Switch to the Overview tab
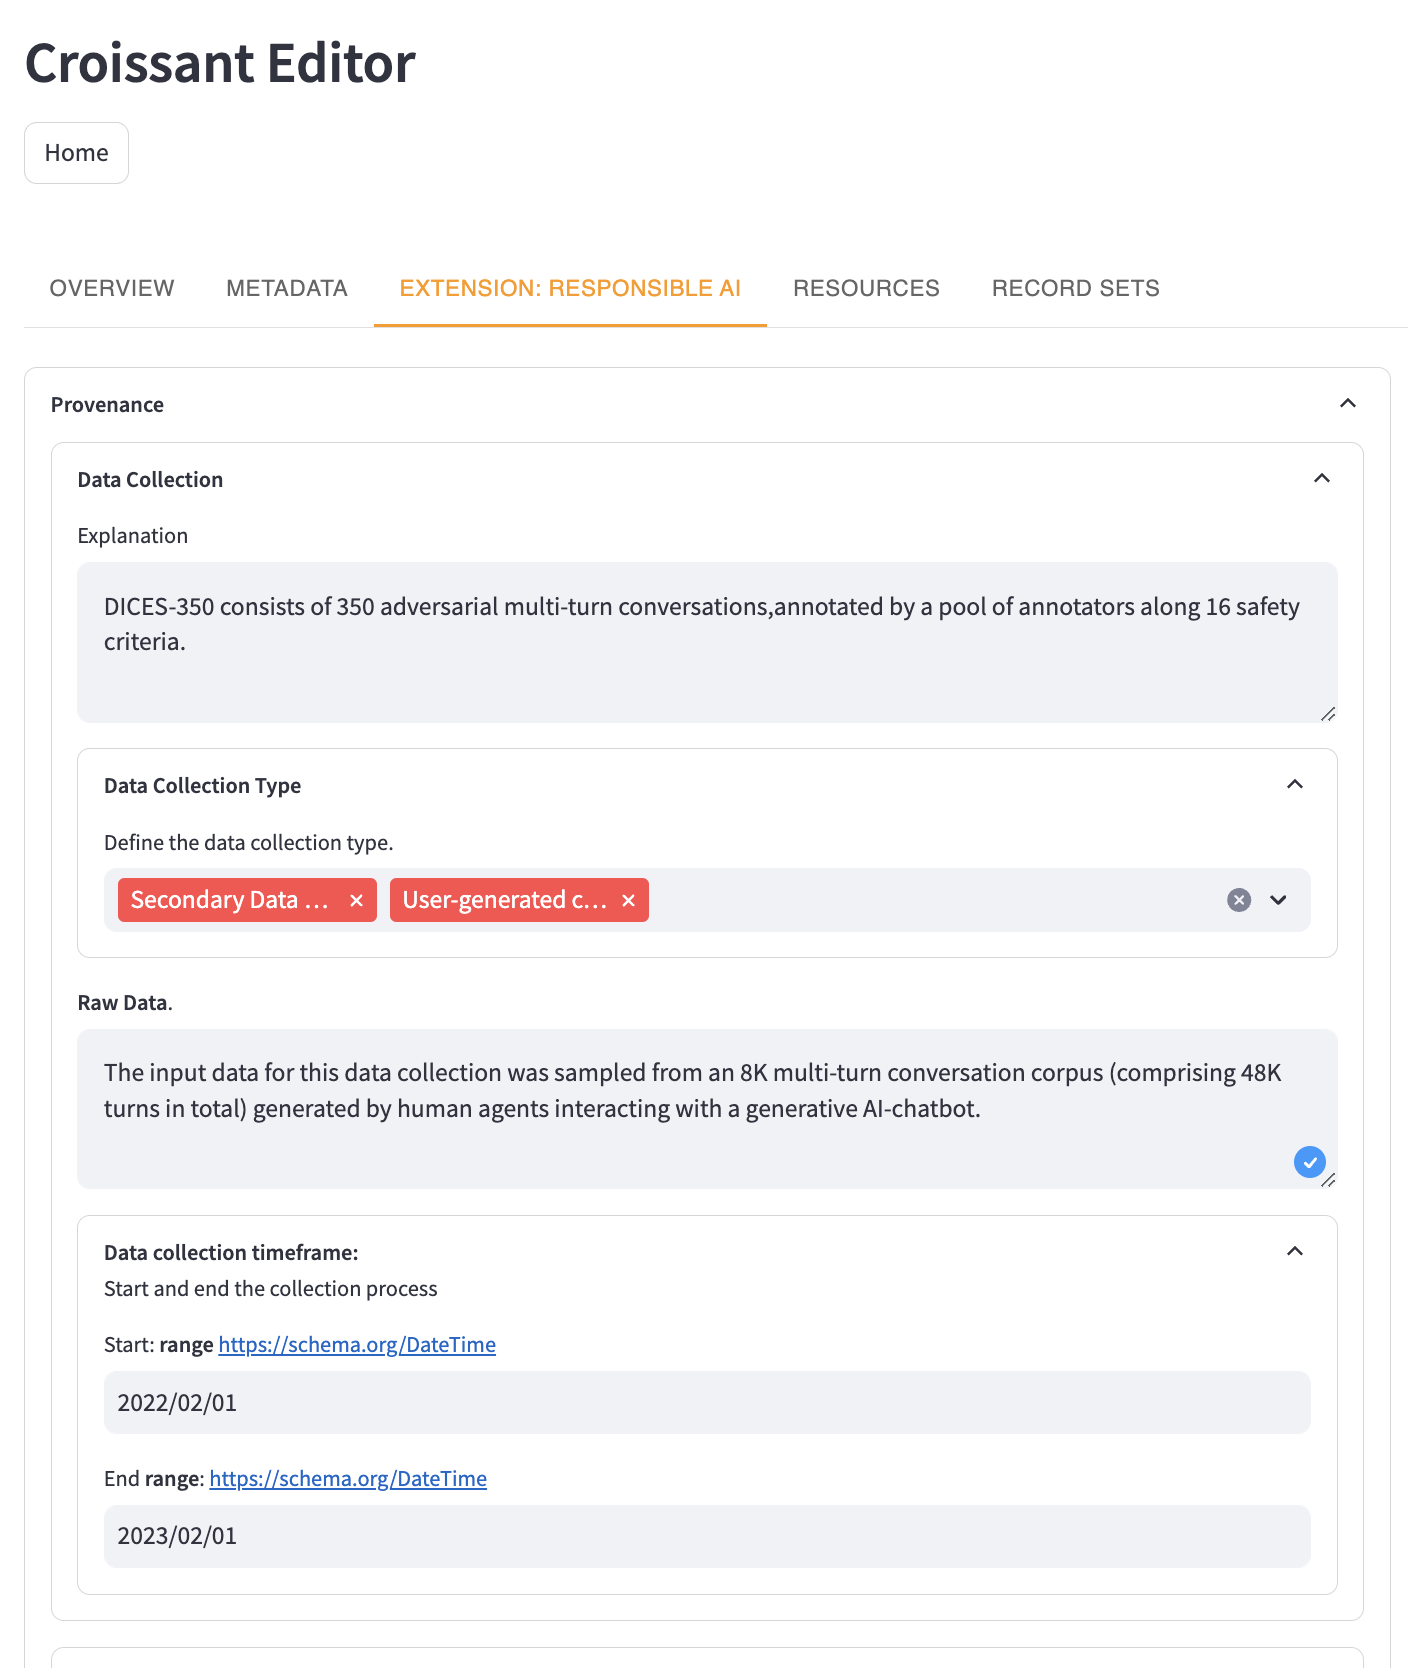Screen dimensions: 1408x1668 112,288
